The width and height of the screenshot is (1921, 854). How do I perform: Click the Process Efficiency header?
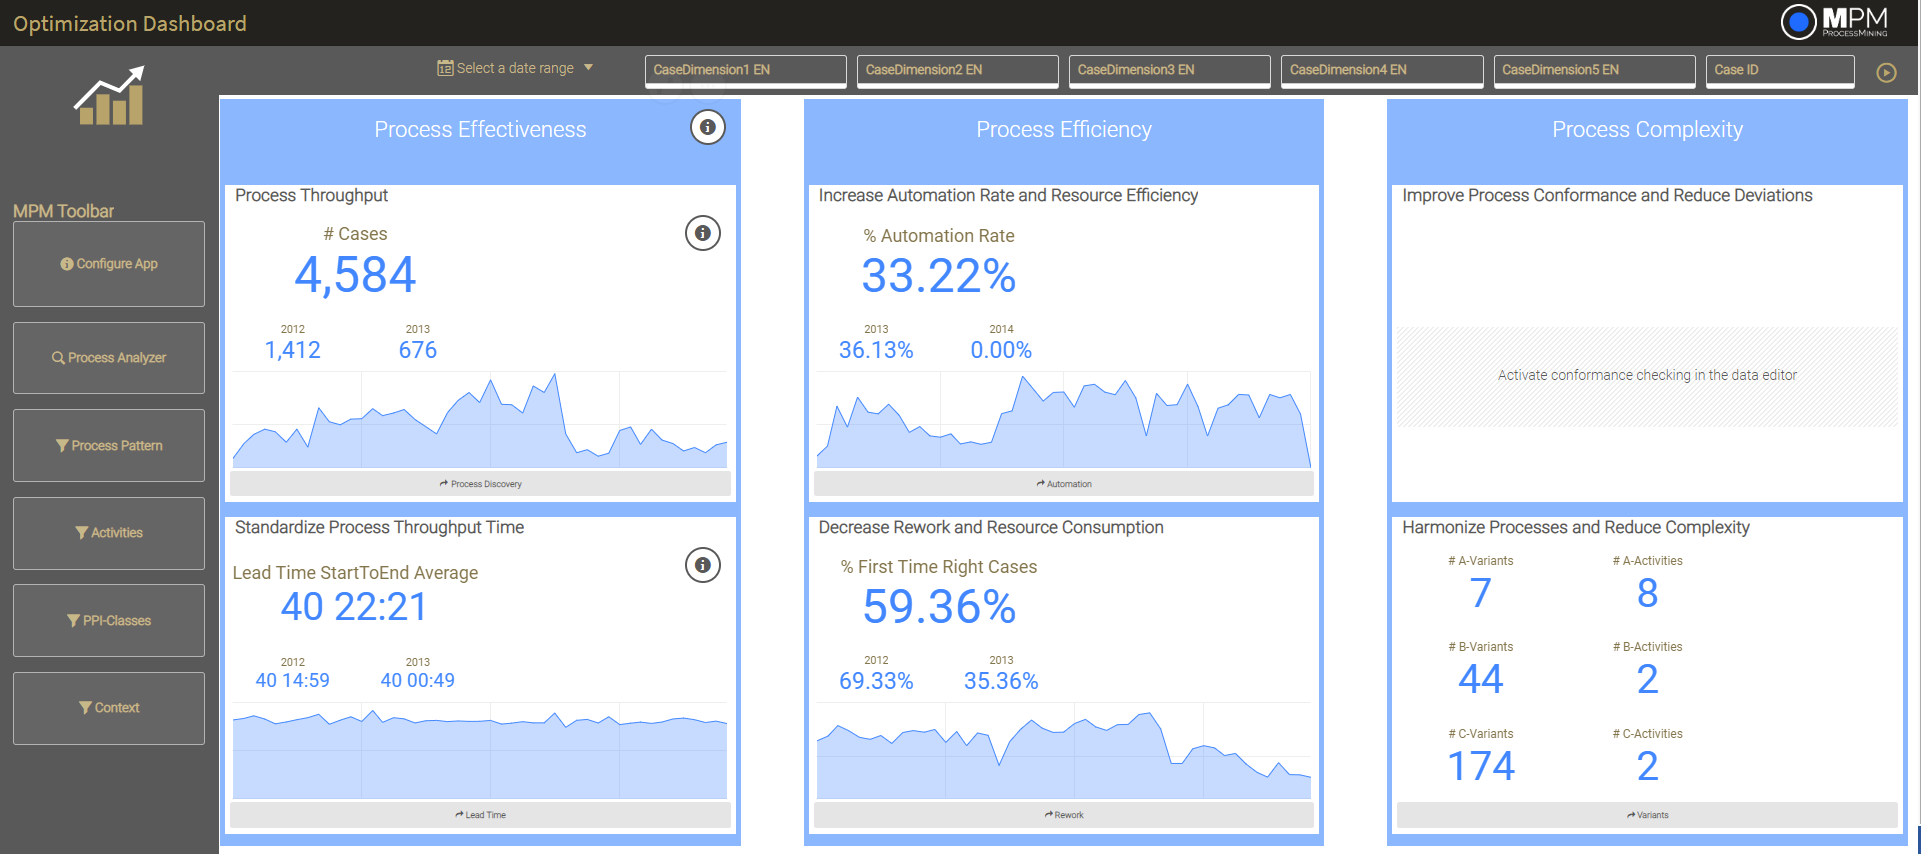pyautogui.click(x=1064, y=130)
